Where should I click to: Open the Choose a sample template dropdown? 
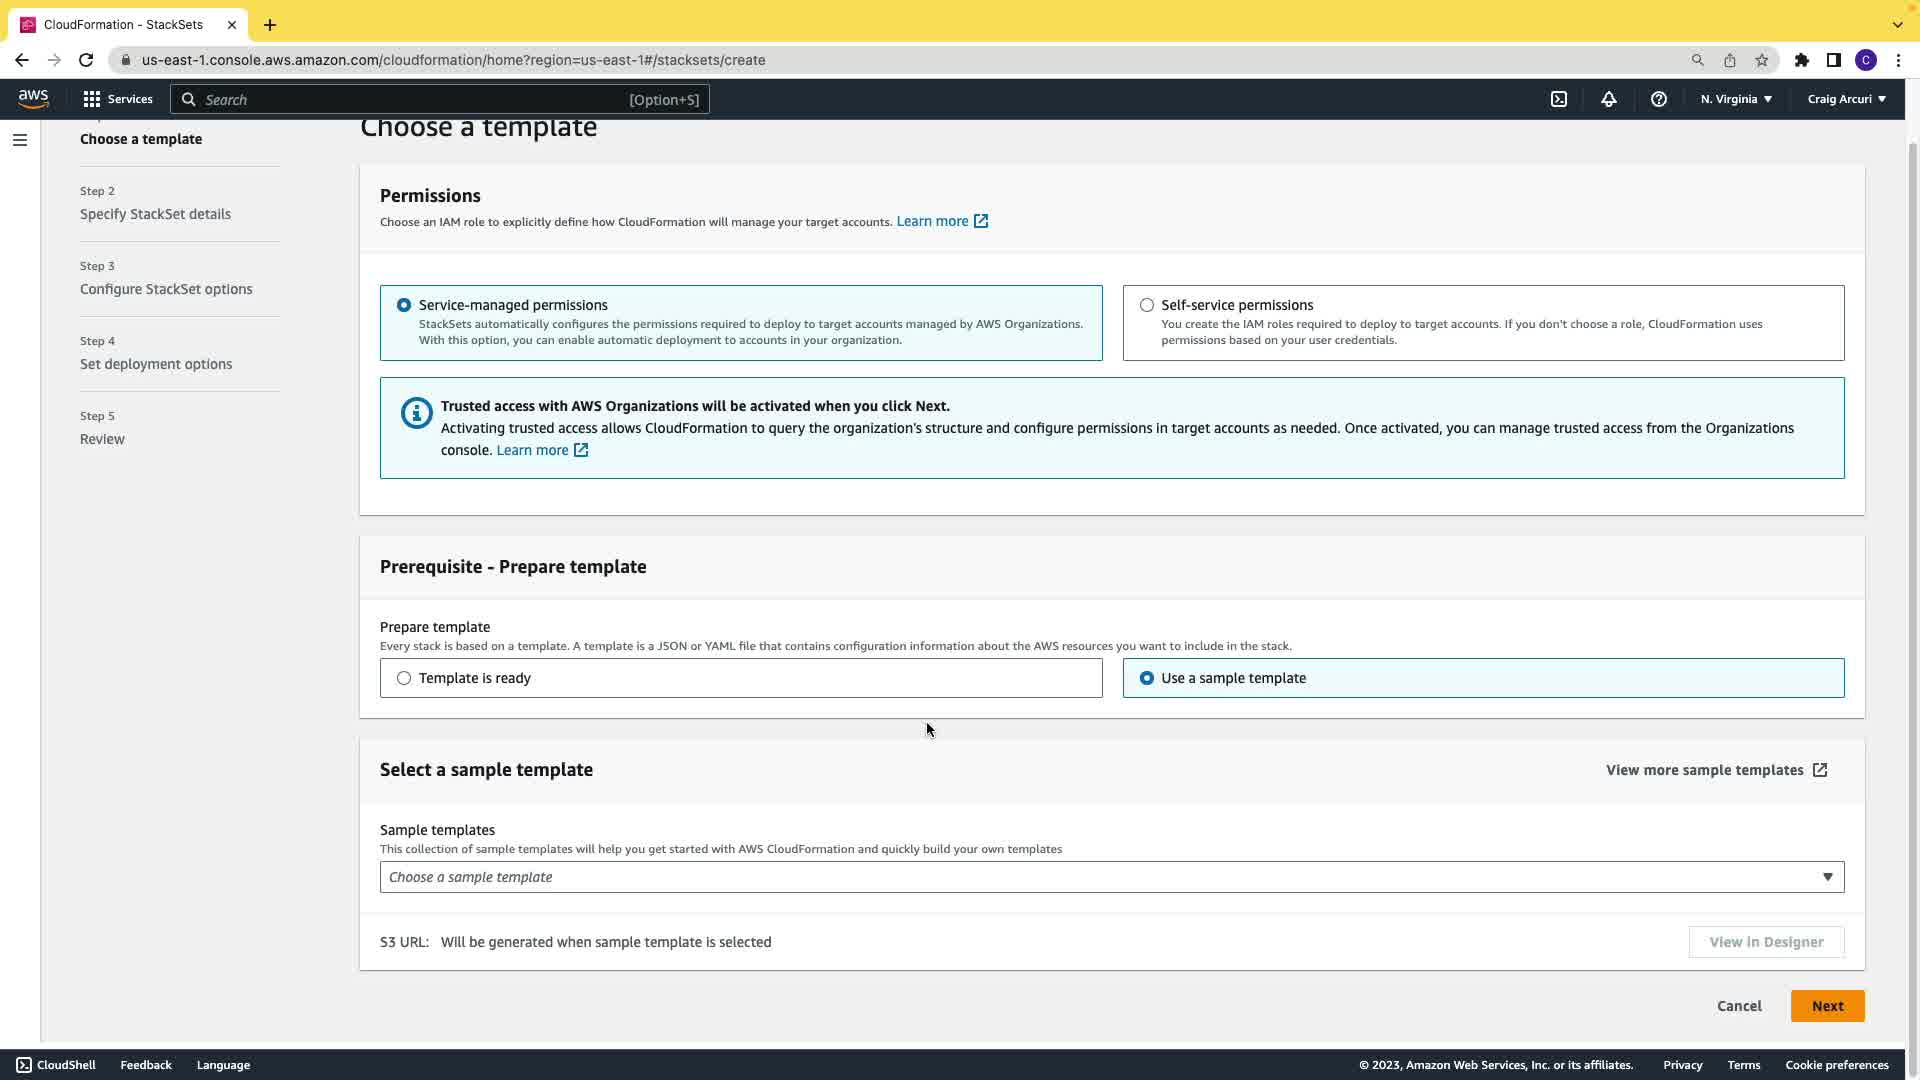1111,877
